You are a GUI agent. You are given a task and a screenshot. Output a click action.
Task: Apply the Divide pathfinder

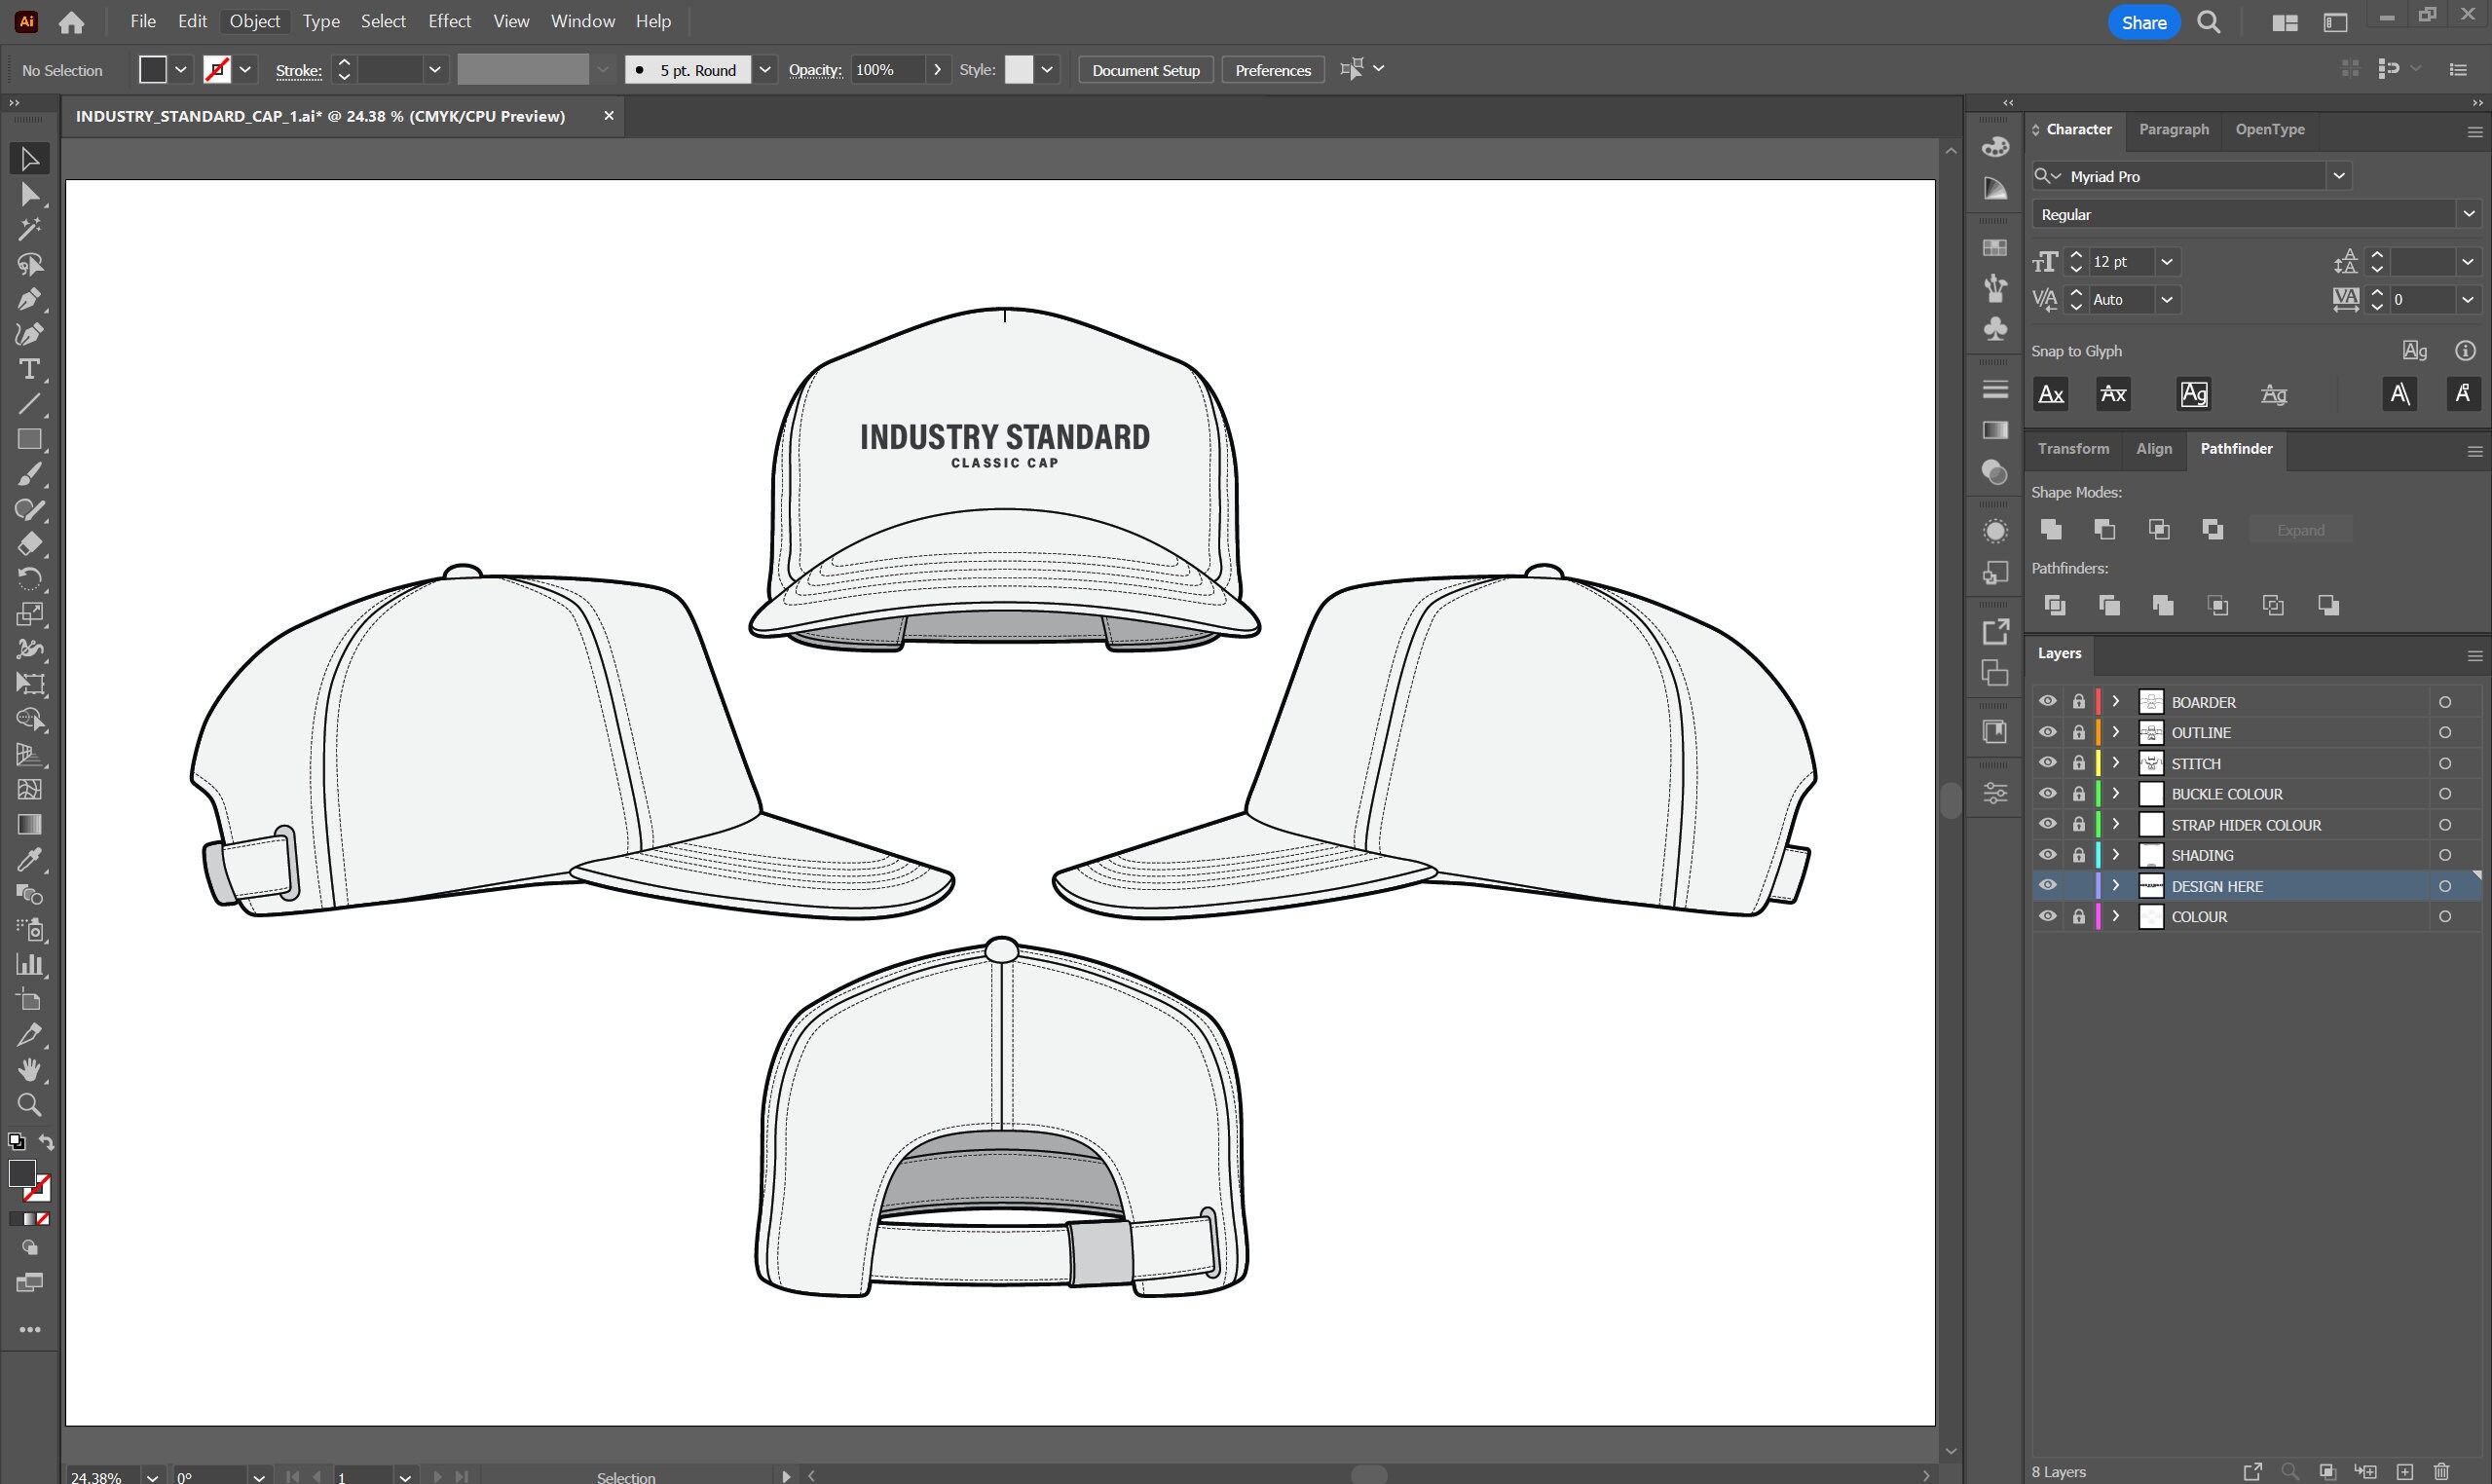pyautogui.click(x=2055, y=605)
